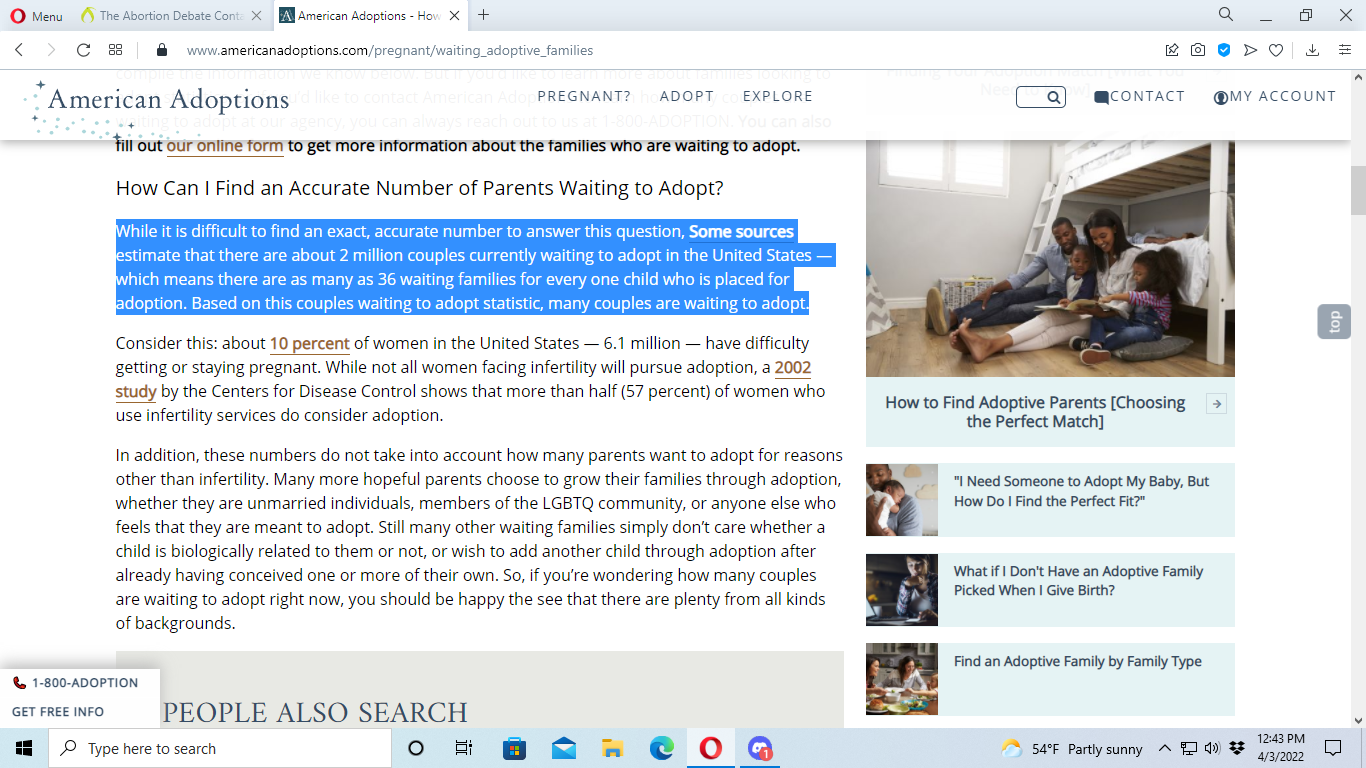
Task: Follow the 'our online form' link
Action: click(x=225, y=146)
